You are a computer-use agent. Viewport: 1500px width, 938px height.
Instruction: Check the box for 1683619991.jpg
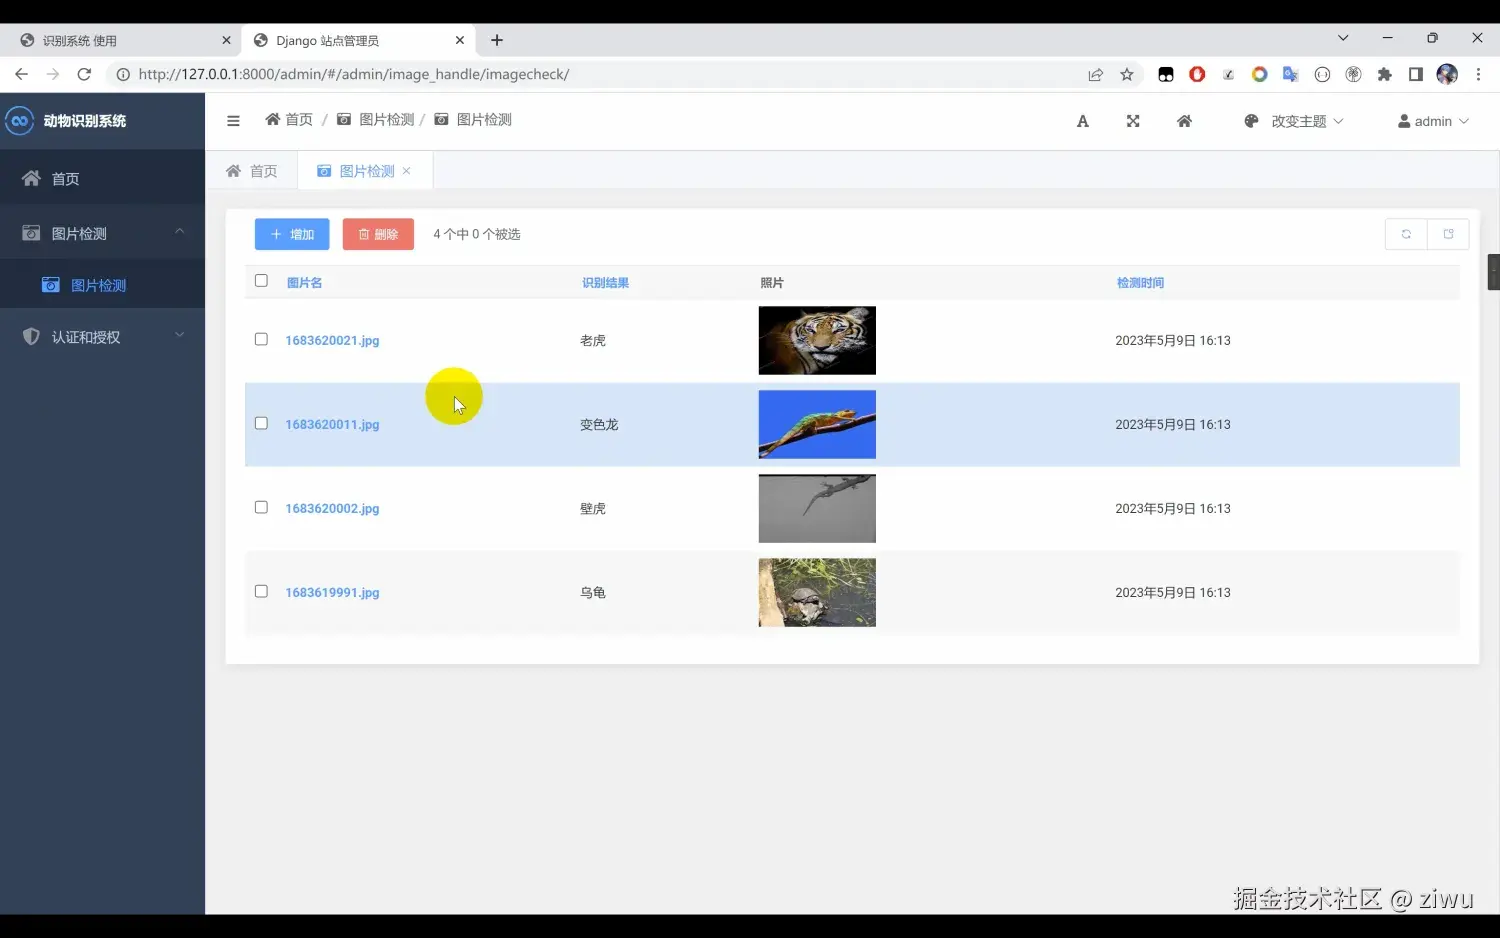tap(261, 591)
